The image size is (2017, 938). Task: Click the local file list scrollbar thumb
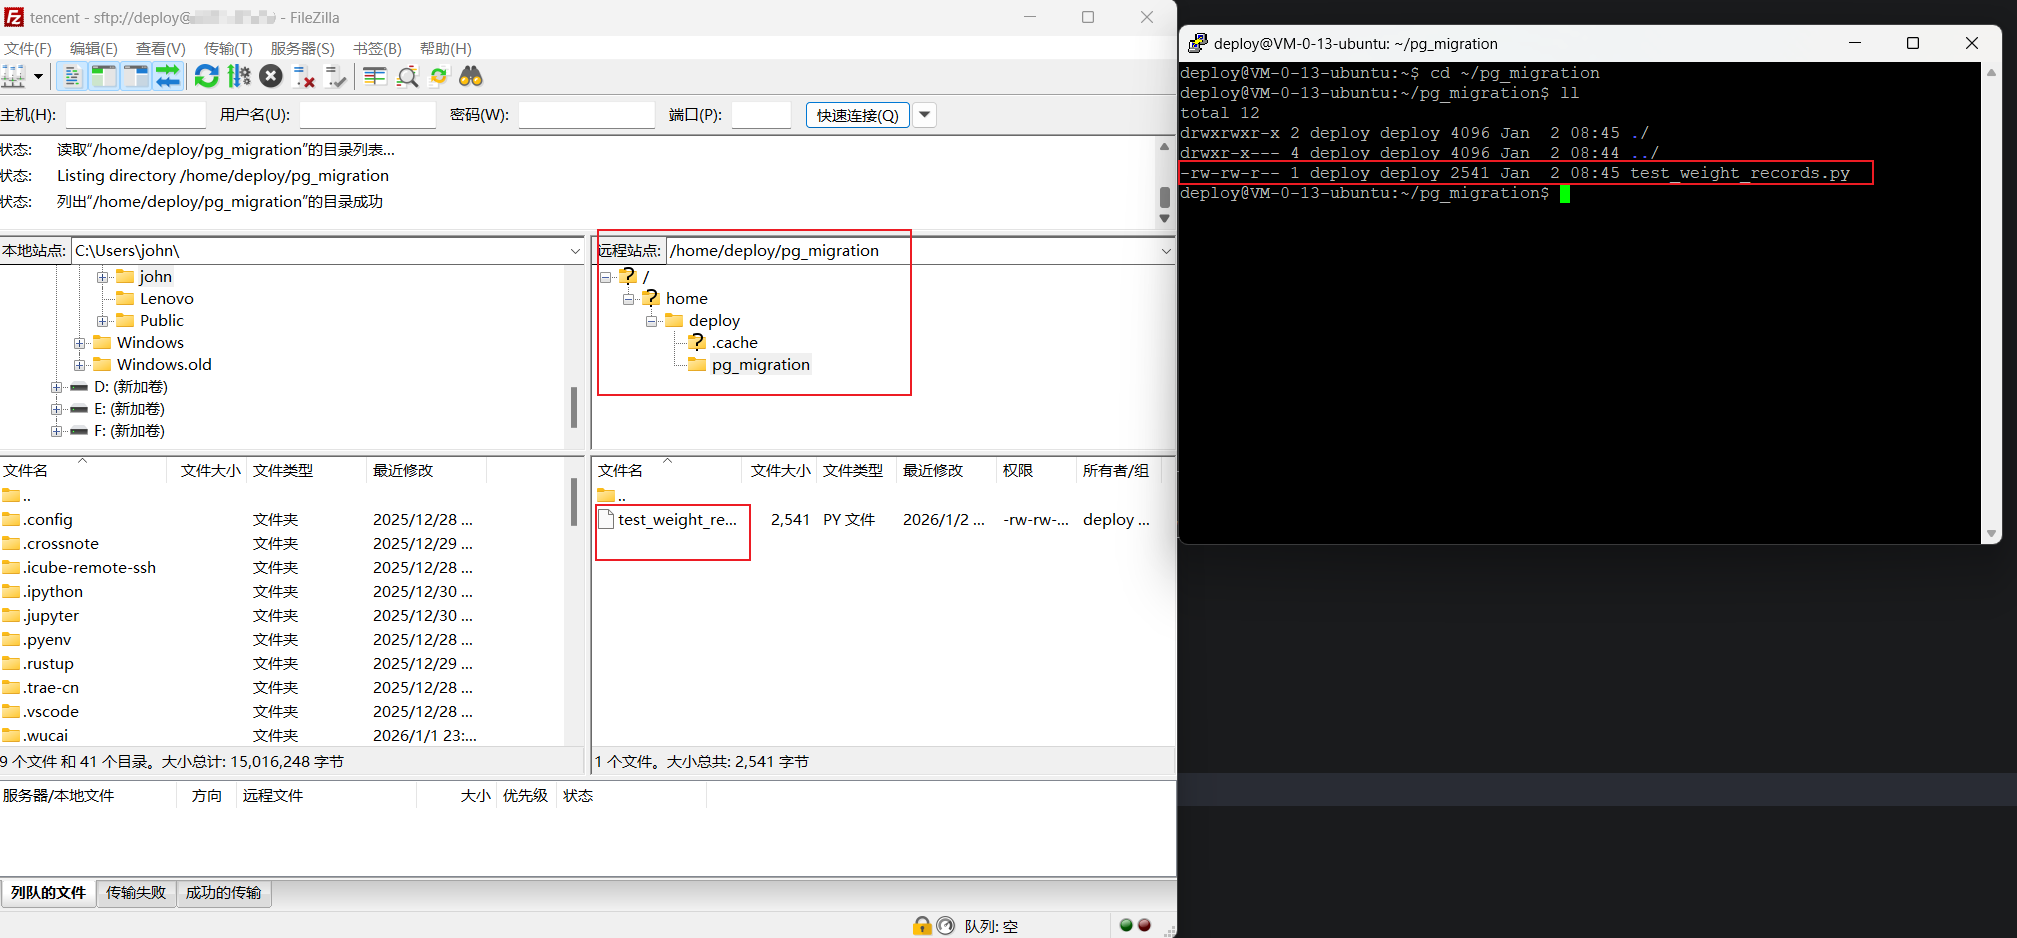tap(573, 502)
